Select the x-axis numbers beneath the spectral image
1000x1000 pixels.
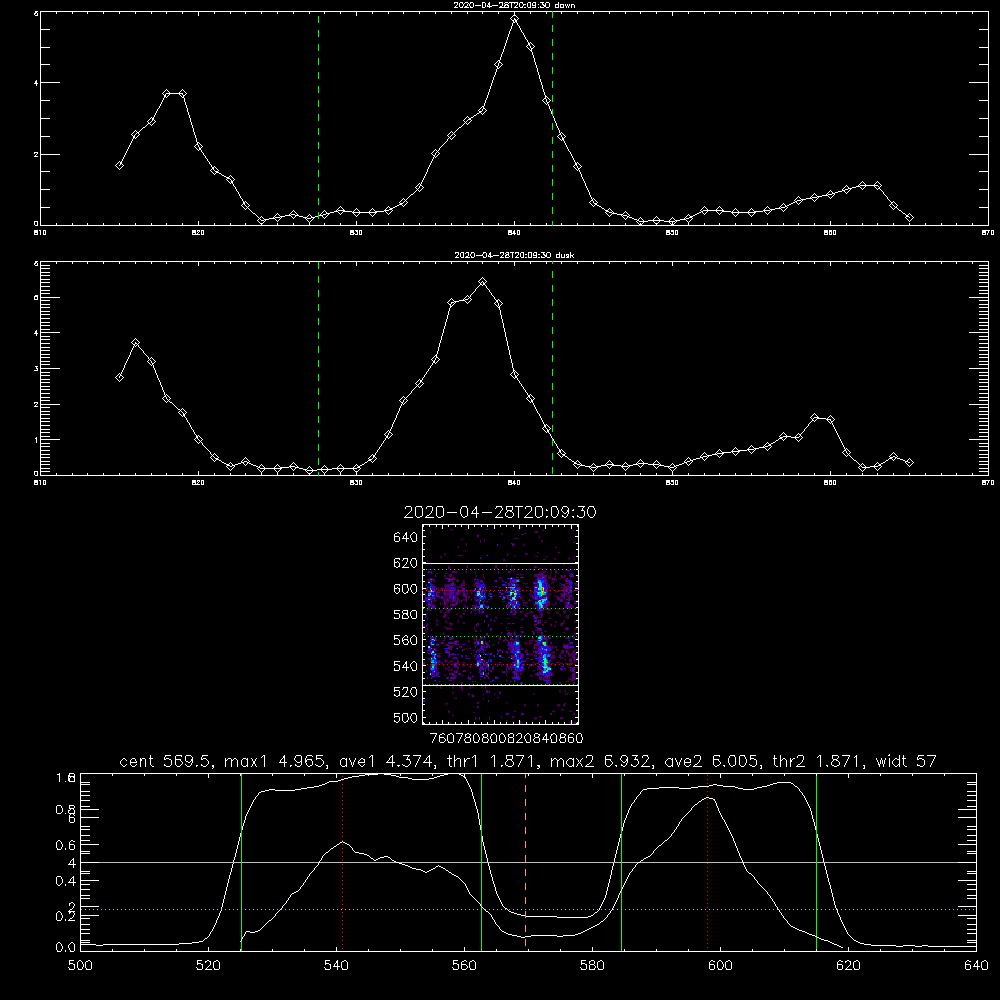[507, 739]
